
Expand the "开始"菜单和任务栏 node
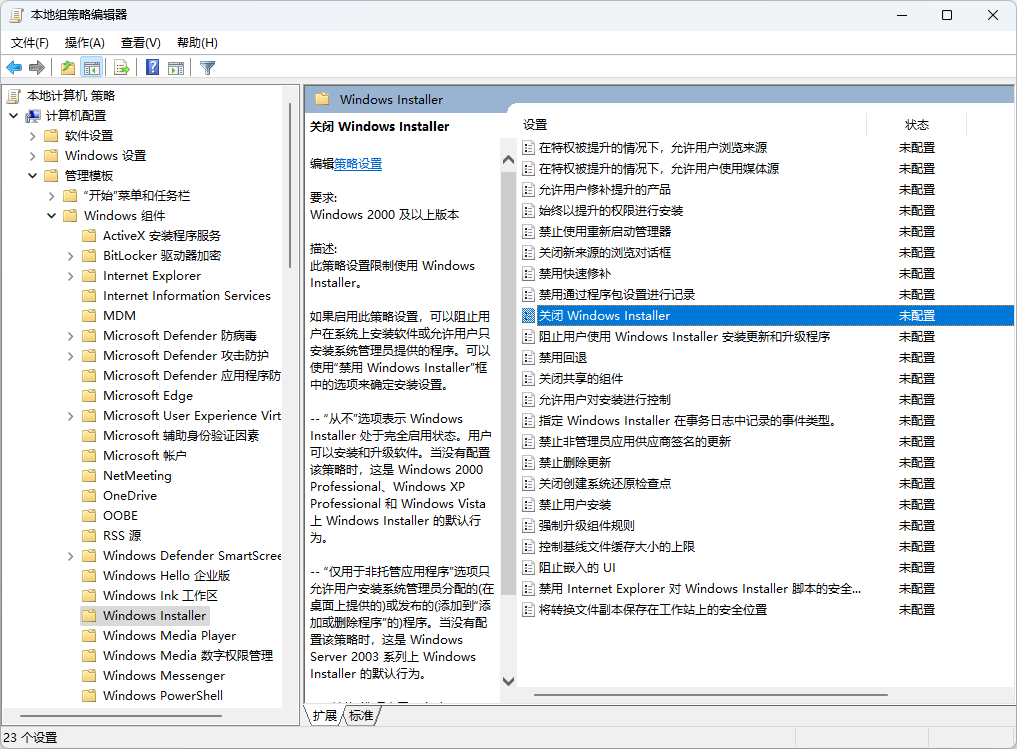52,196
